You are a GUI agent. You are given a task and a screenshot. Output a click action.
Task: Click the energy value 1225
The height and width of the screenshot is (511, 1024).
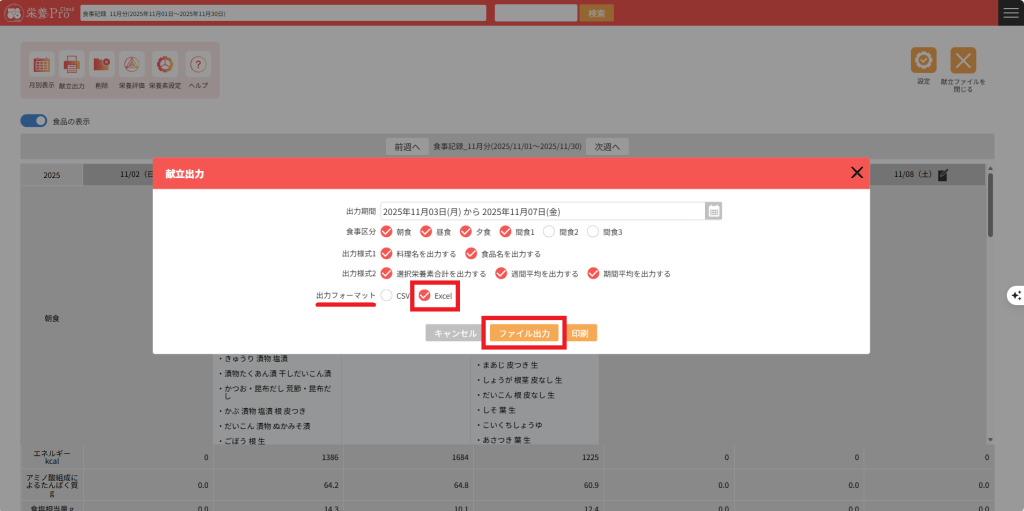(x=588, y=457)
